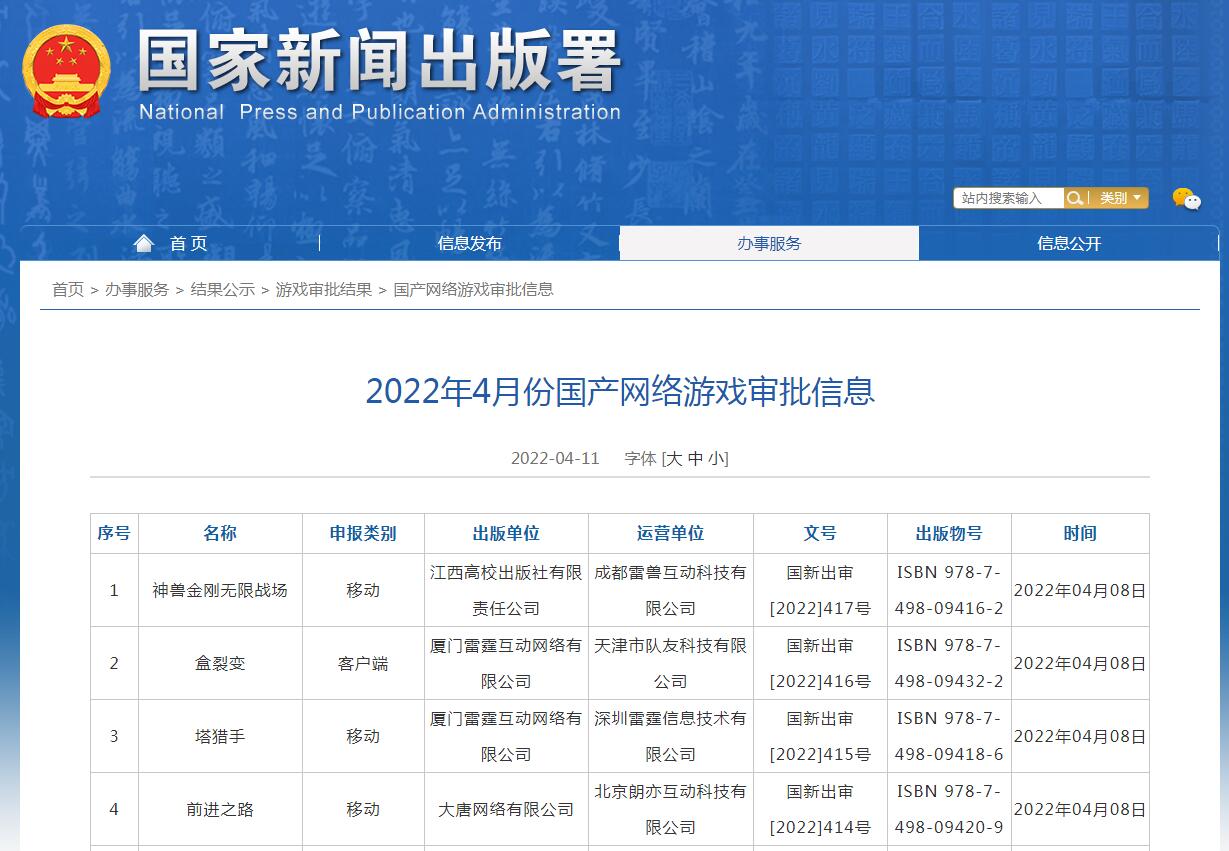1229x851 pixels.
Task: Set font size to 小
Action: [716, 458]
